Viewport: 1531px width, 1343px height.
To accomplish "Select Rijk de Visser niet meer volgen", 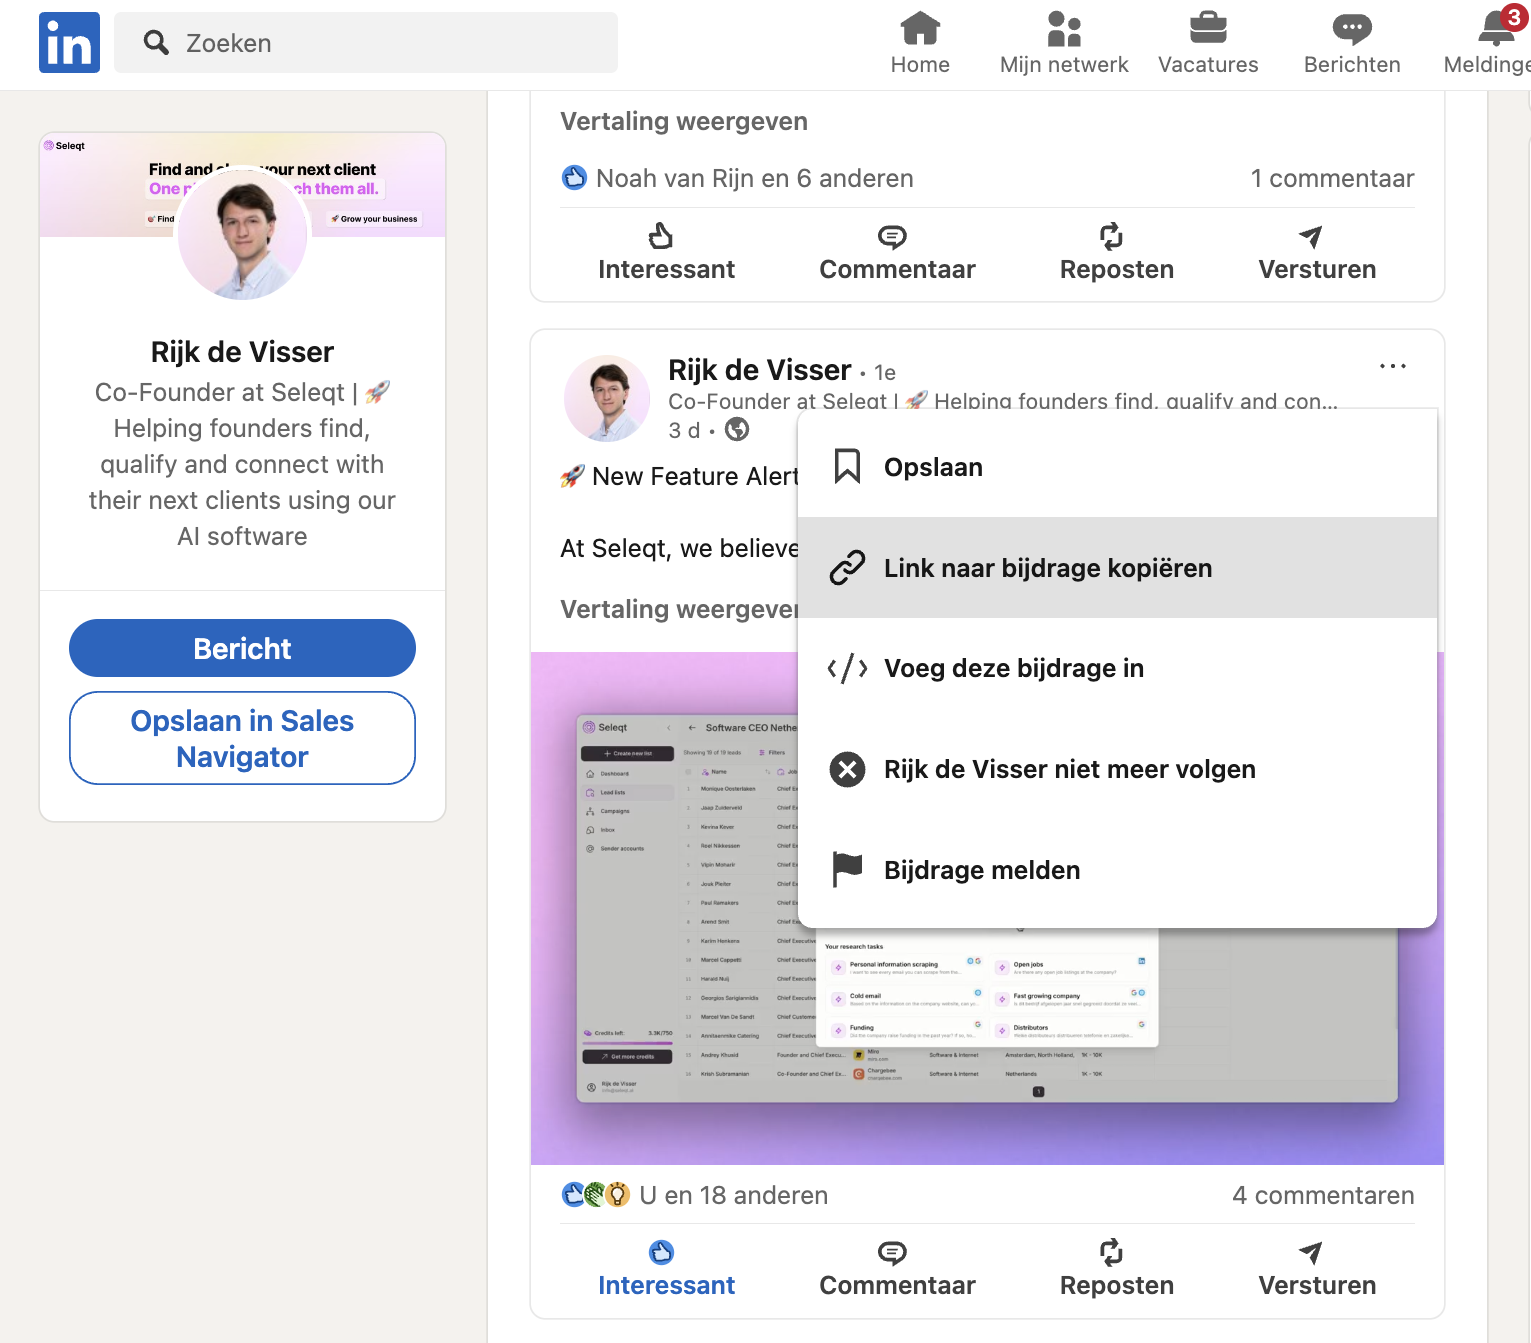I will (x=1117, y=769).
